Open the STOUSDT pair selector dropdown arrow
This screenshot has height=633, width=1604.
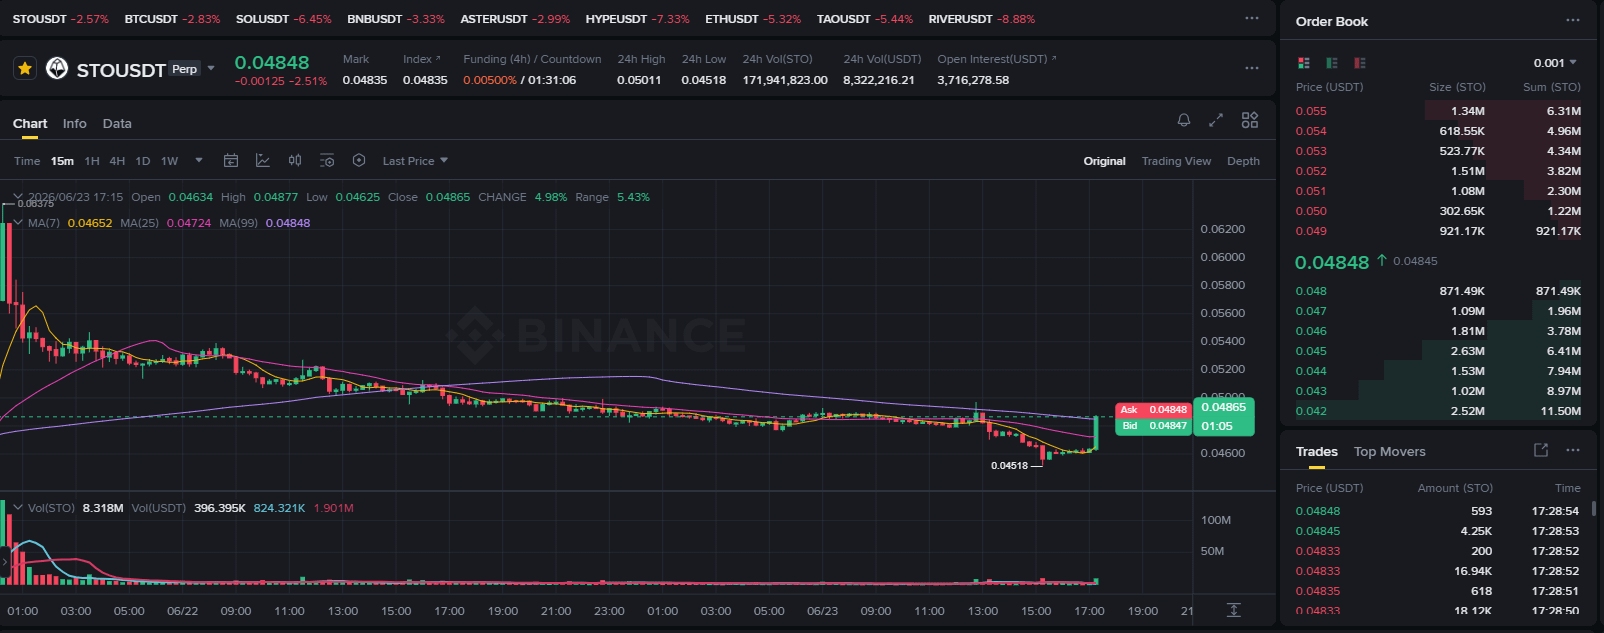click(211, 68)
